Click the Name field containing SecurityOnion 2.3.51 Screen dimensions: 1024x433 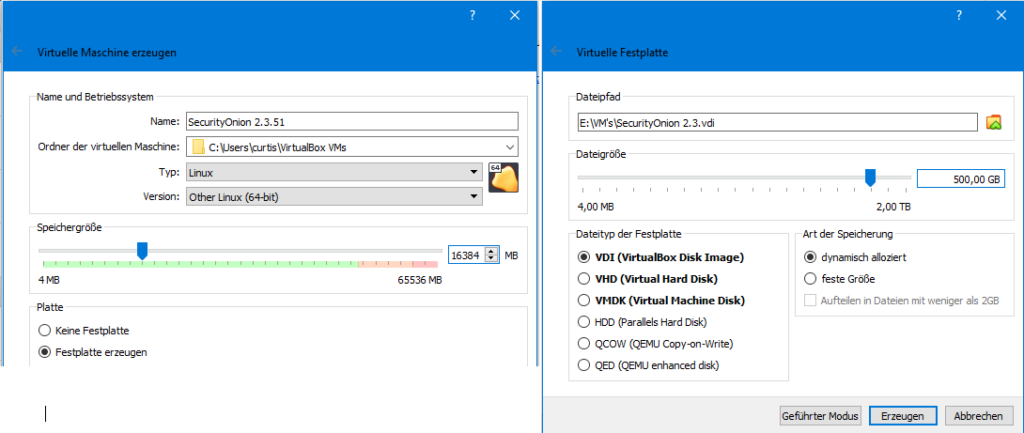[x=352, y=121]
